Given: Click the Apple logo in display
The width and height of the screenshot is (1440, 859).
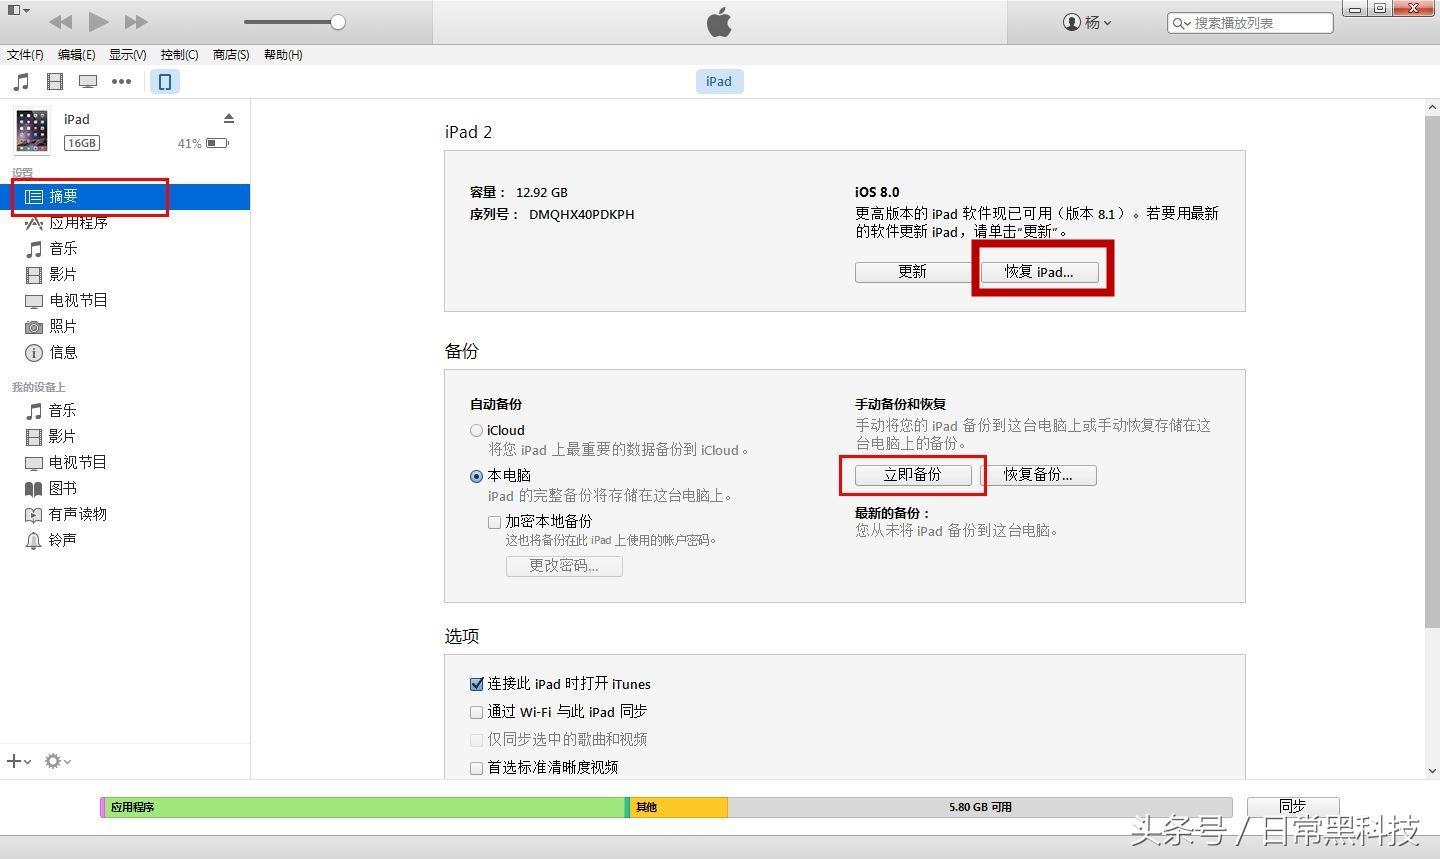Looking at the screenshot, I should (719, 22).
